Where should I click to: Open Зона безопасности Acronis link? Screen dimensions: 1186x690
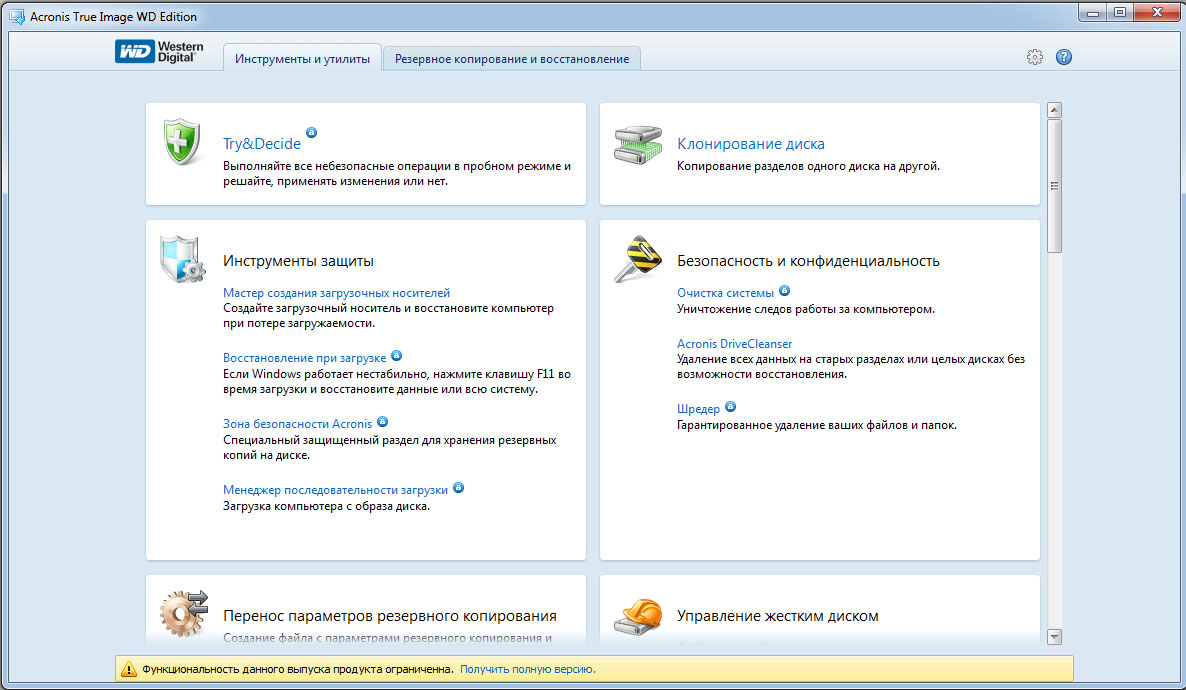click(x=297, y=424)
